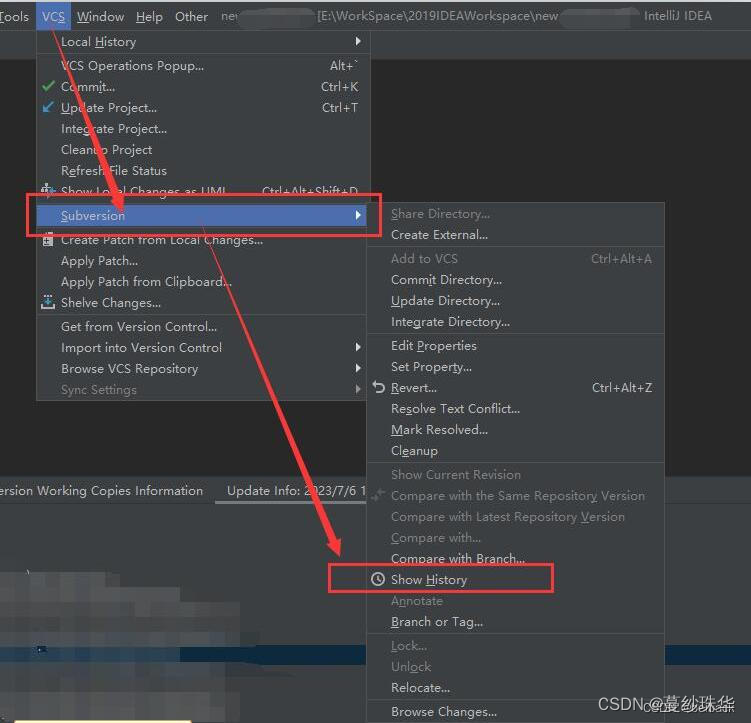Click the blue Update Project arrow icon
This screenshot has width=751, height=723.
(48, 107)
